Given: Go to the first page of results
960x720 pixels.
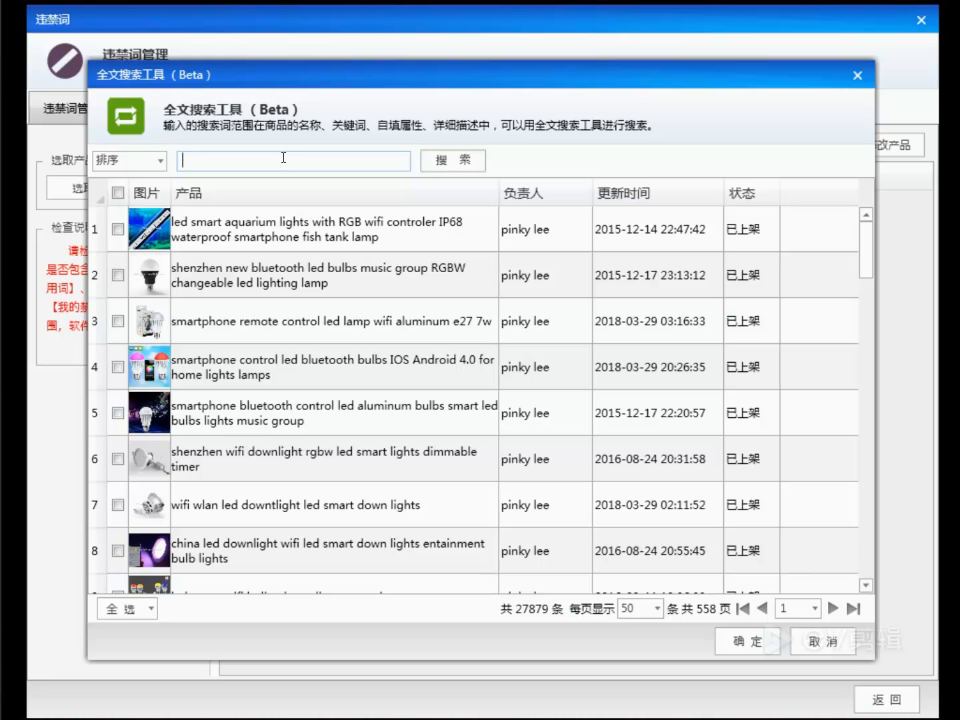Looking at the screenshot, I should (743, 609).
